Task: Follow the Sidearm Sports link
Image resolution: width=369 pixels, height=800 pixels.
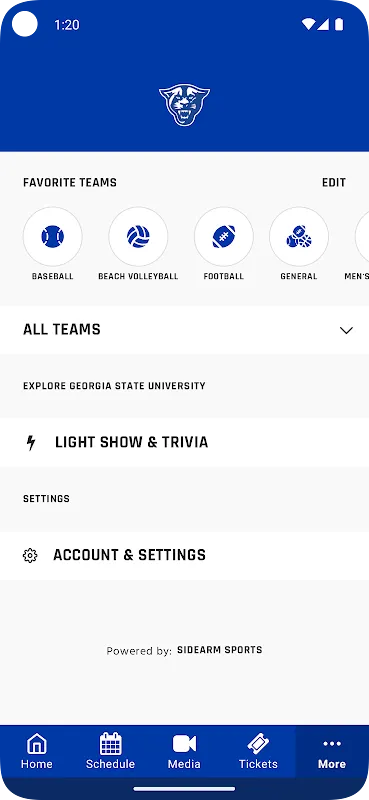Action: click(219, 650)
